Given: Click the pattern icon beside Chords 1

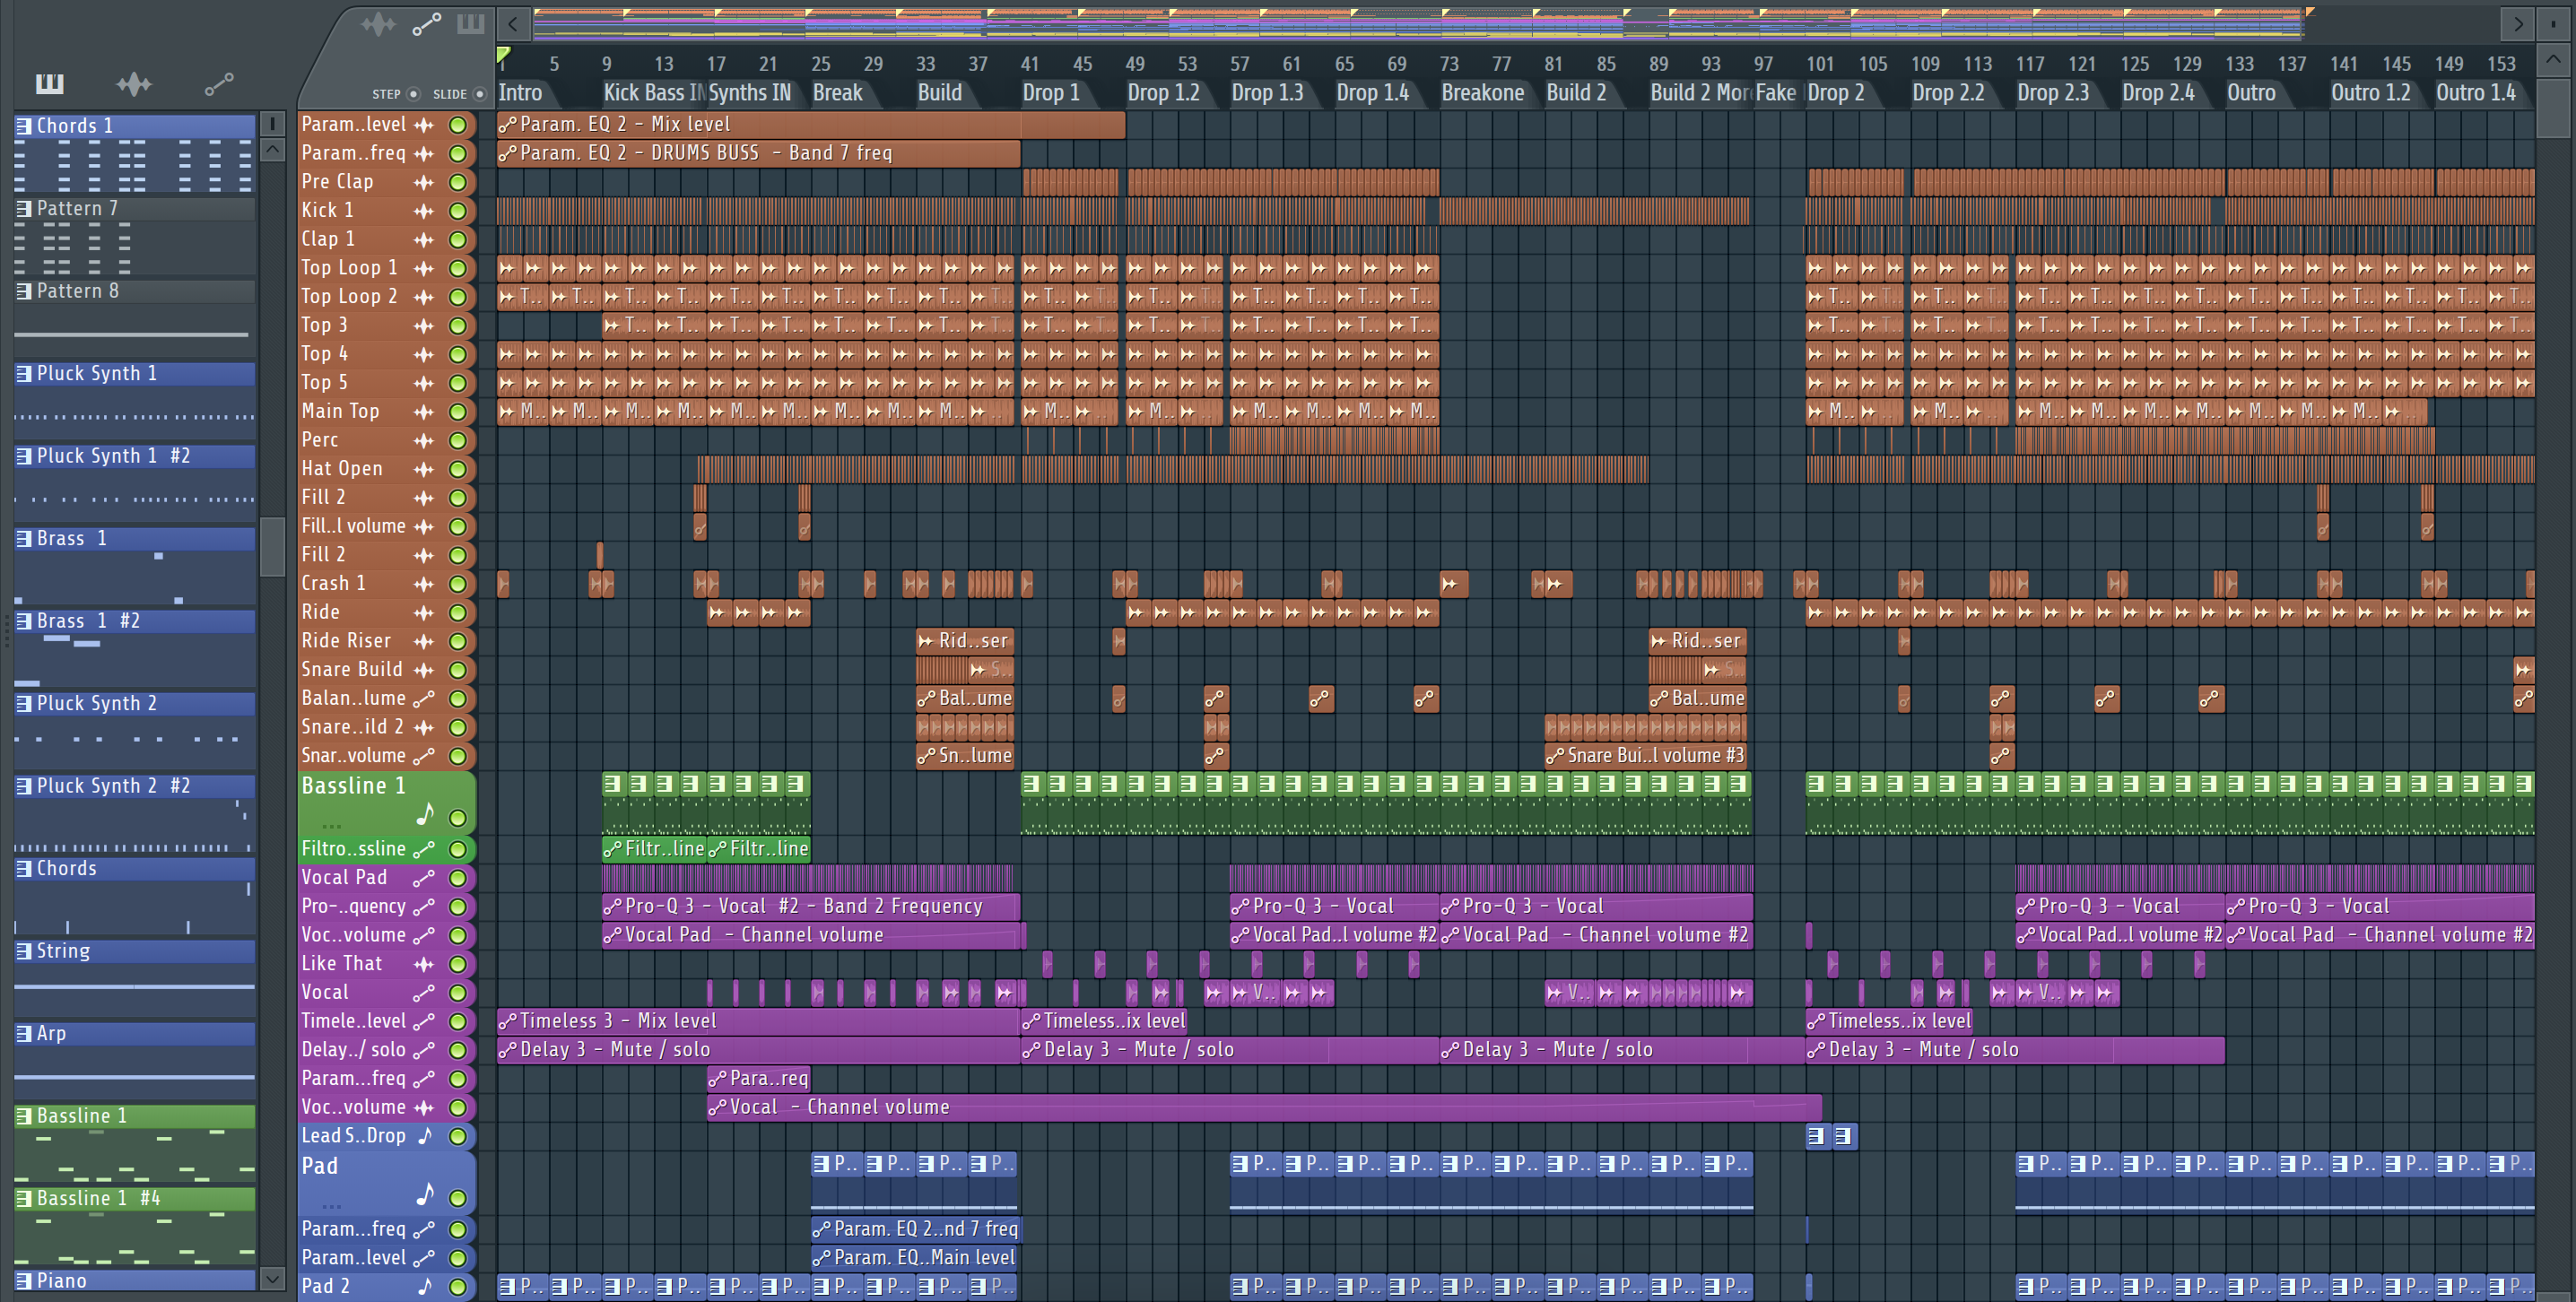Looking at the screenshot, I should tap(24, 126).
